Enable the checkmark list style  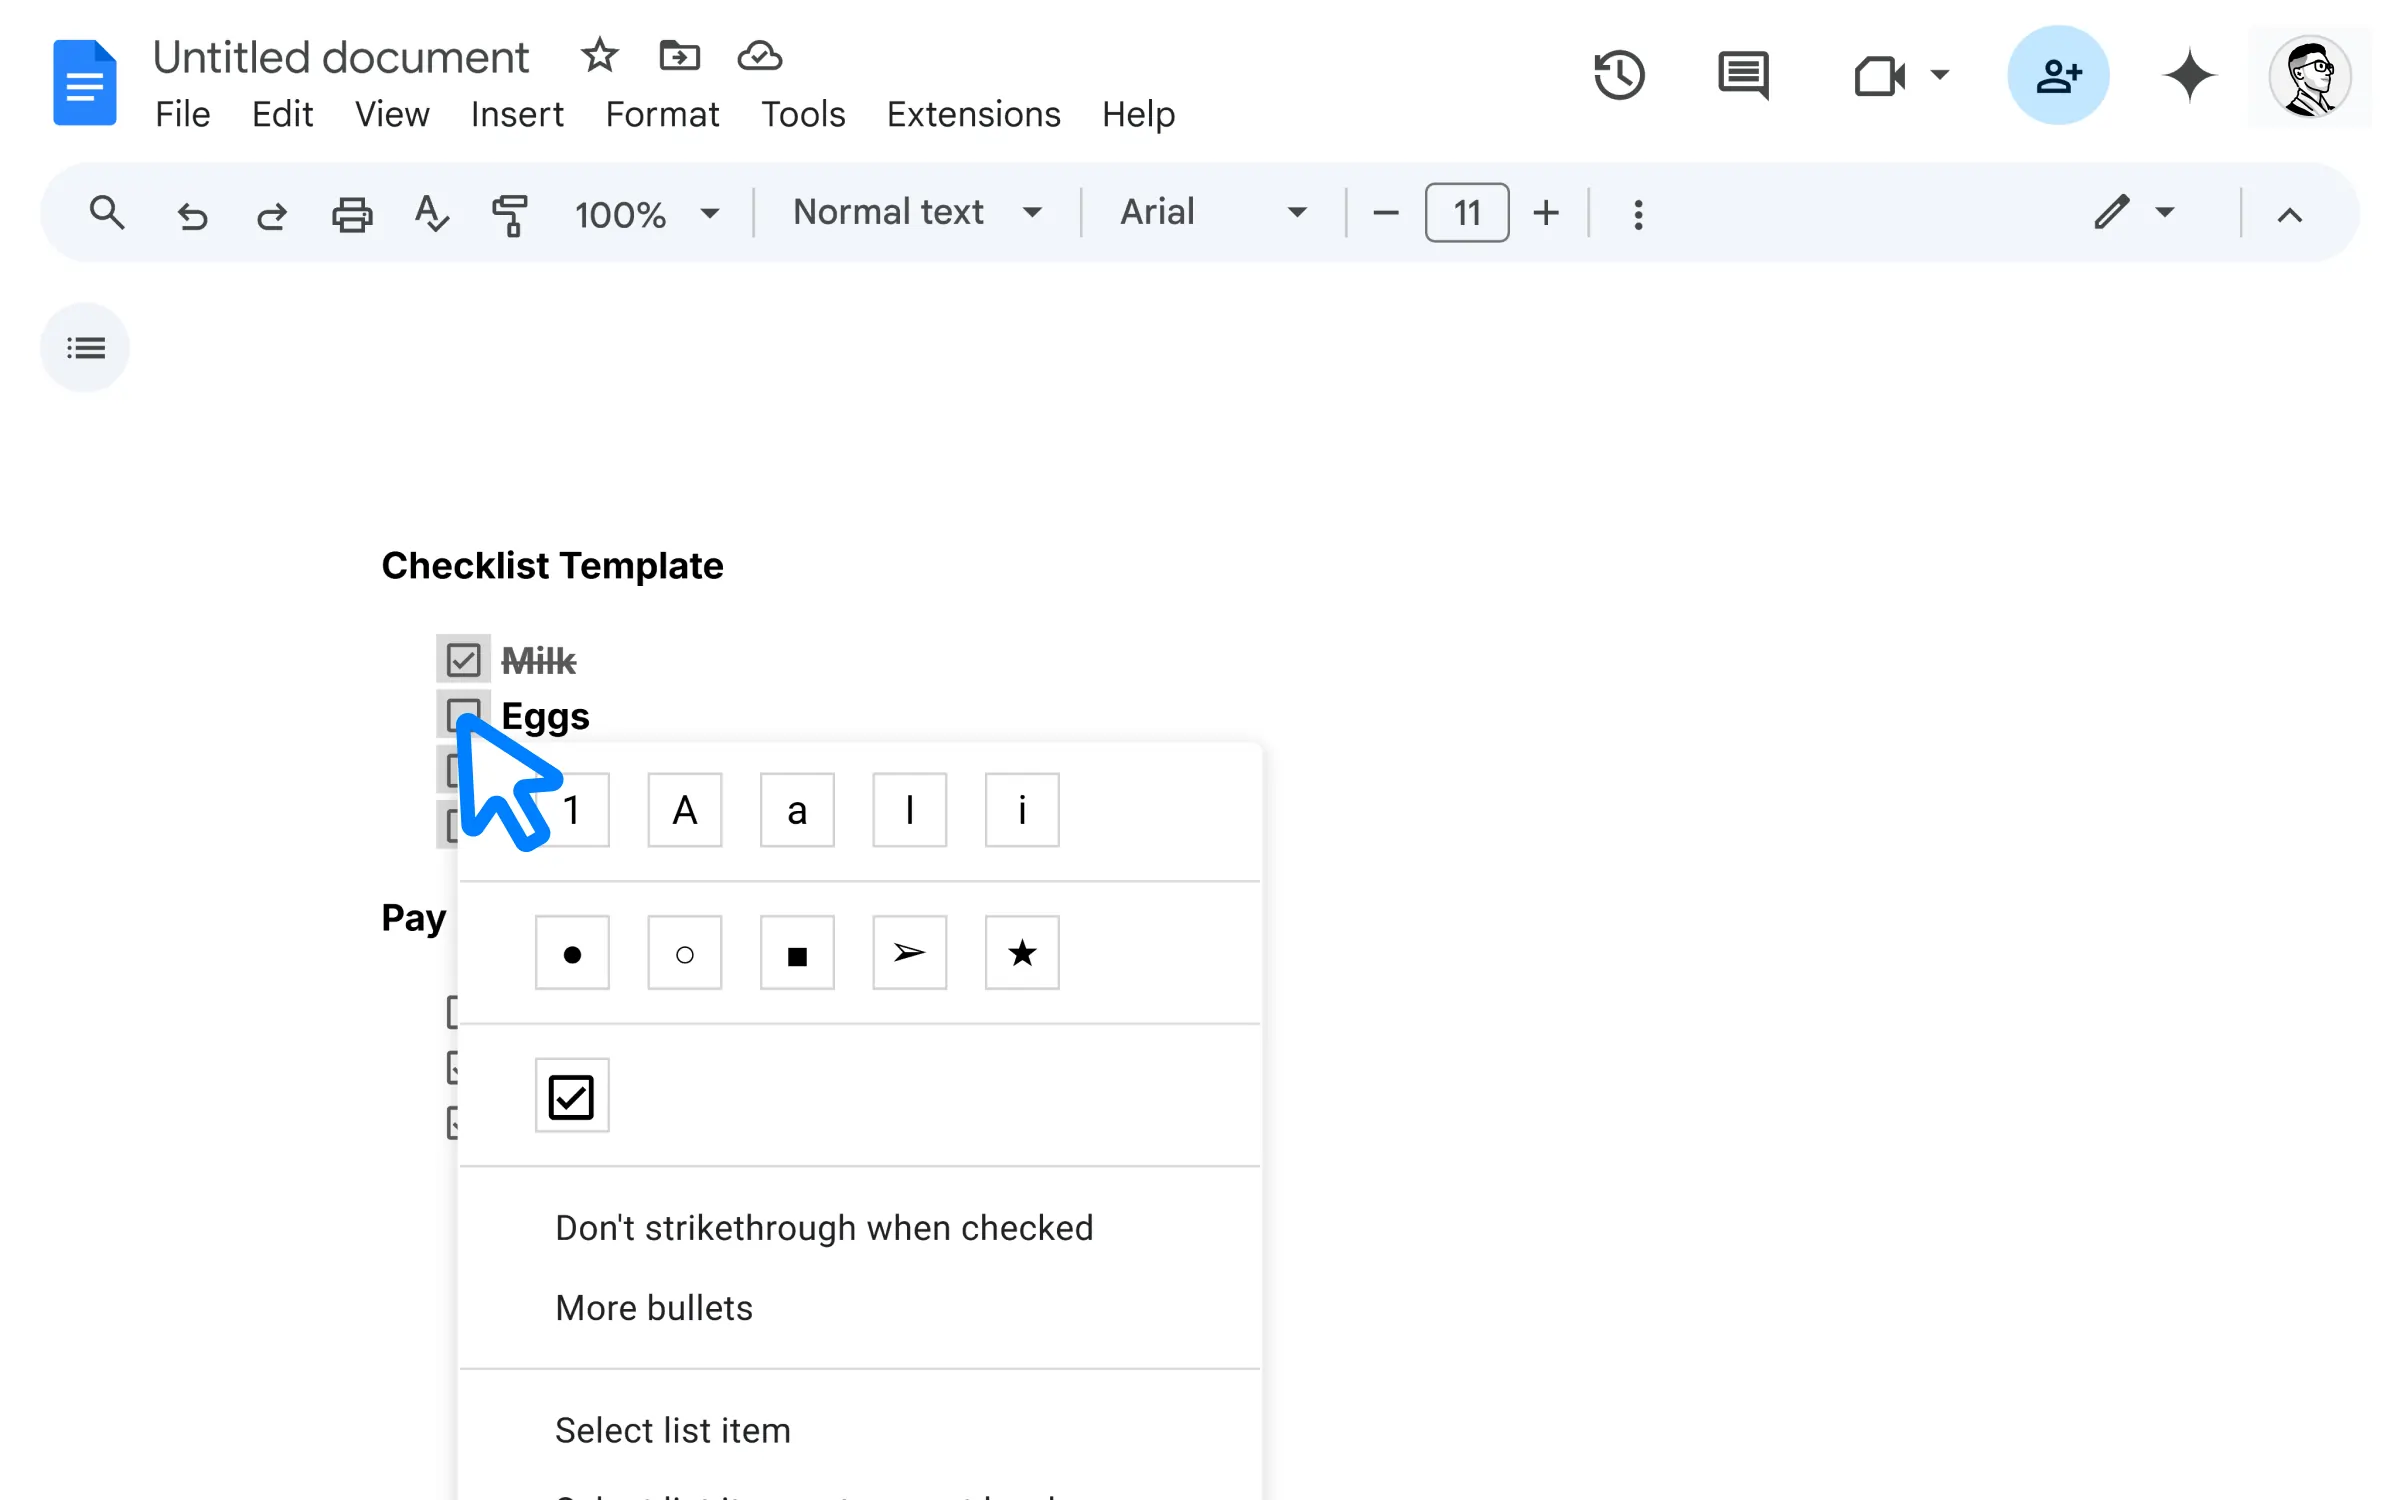pyautogui.click(x=570, y=1094)
